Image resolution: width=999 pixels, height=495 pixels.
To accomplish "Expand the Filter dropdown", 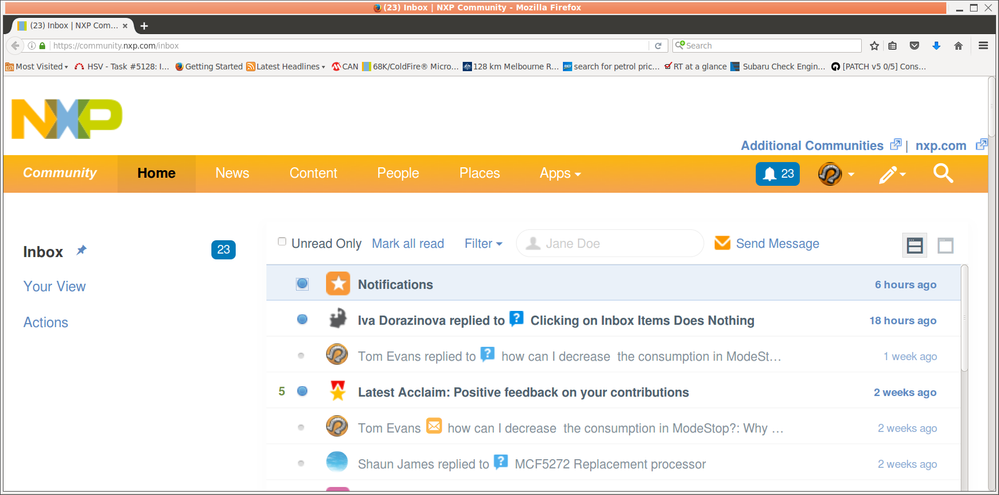I will click(484, 243).
